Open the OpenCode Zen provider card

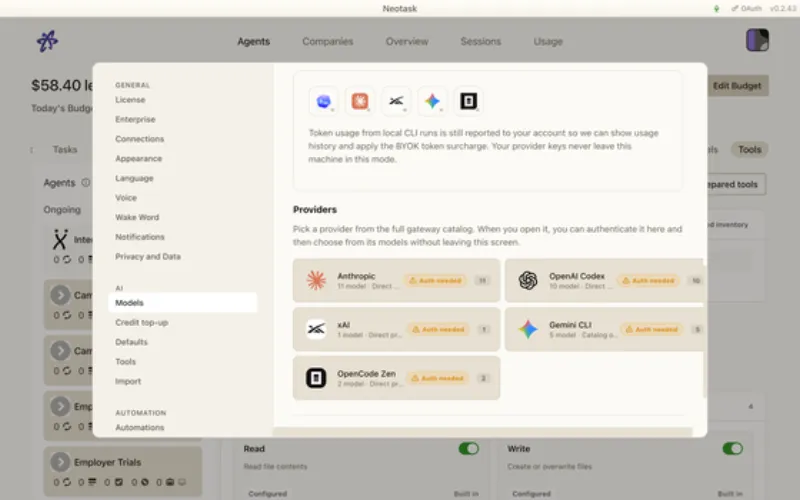coord(396,378)
